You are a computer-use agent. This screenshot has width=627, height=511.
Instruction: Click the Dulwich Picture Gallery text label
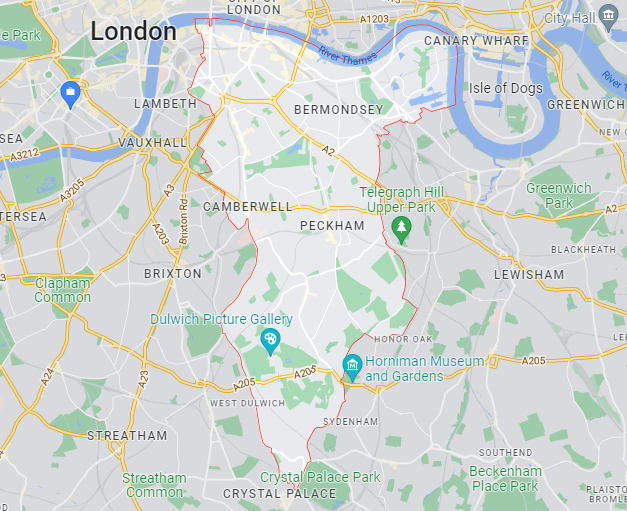221,319
